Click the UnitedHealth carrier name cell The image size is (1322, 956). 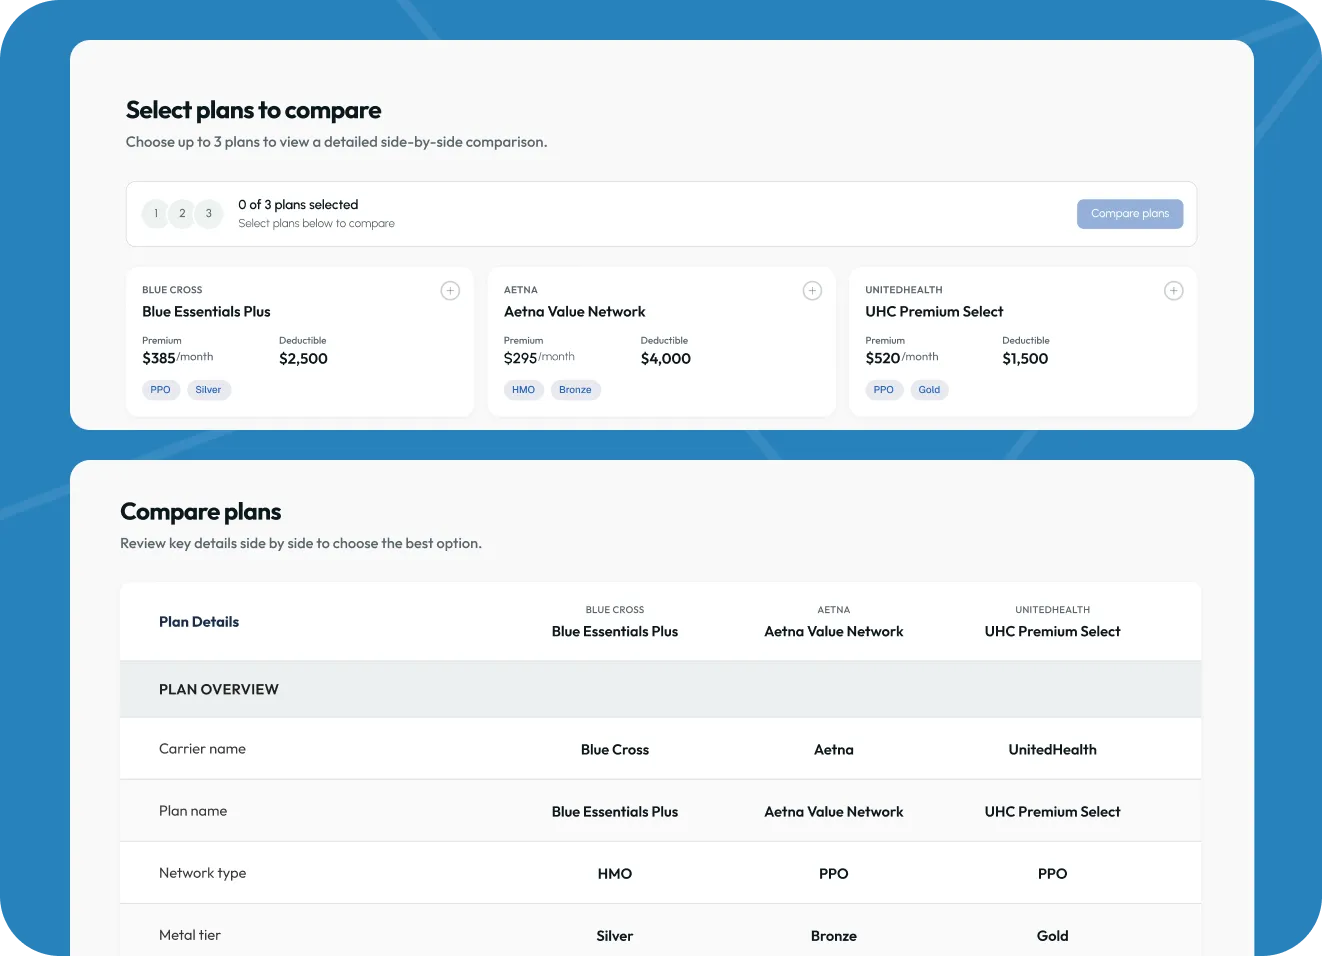(x=1053, y=750)
